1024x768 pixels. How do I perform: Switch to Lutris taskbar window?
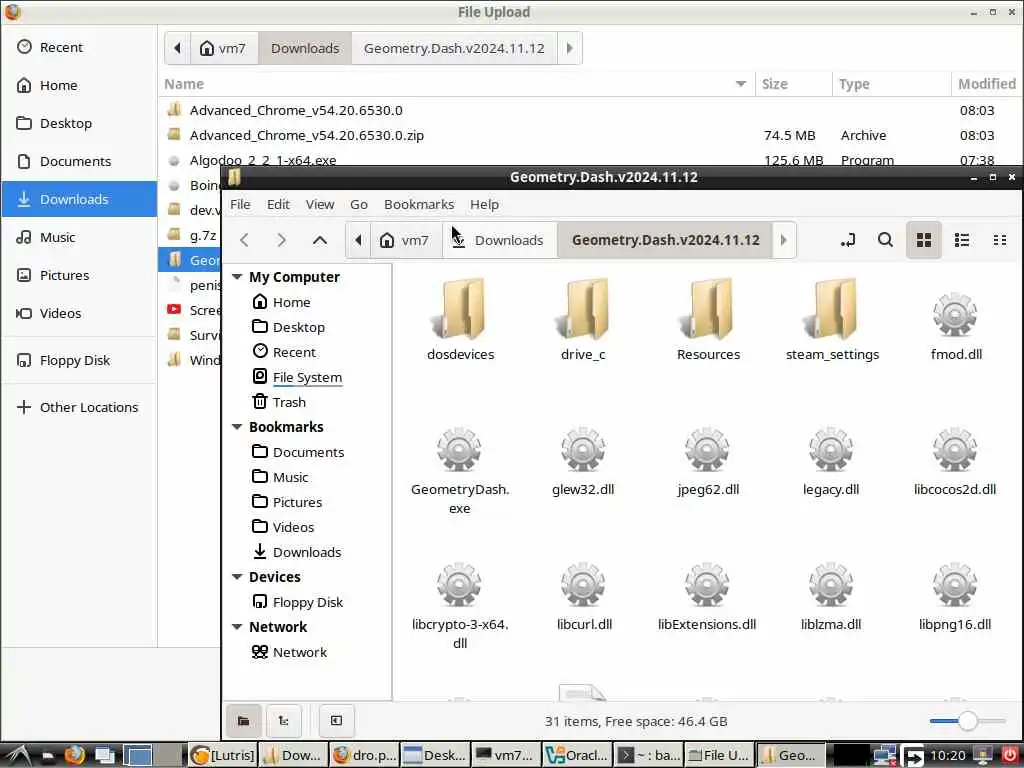tap(223, 755)
